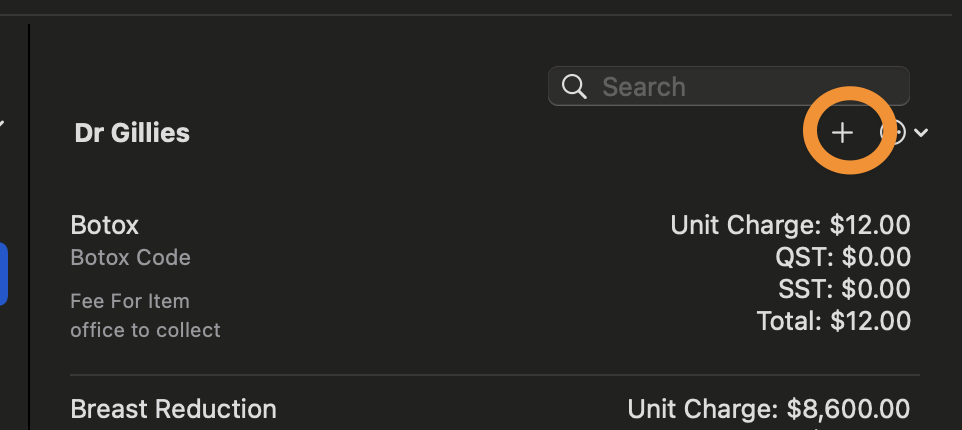Click the Botox Code subtitle
This screenshot has height=430, width=962.
(131, 258)
